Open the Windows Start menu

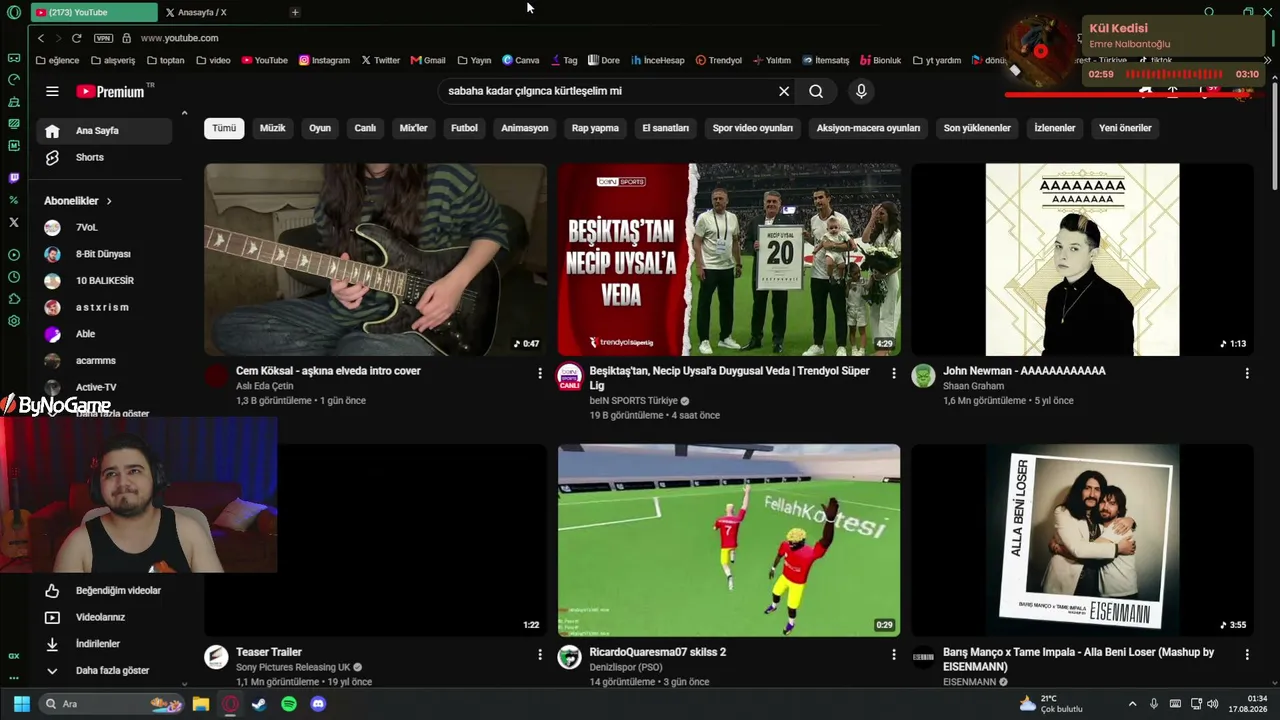22,704
